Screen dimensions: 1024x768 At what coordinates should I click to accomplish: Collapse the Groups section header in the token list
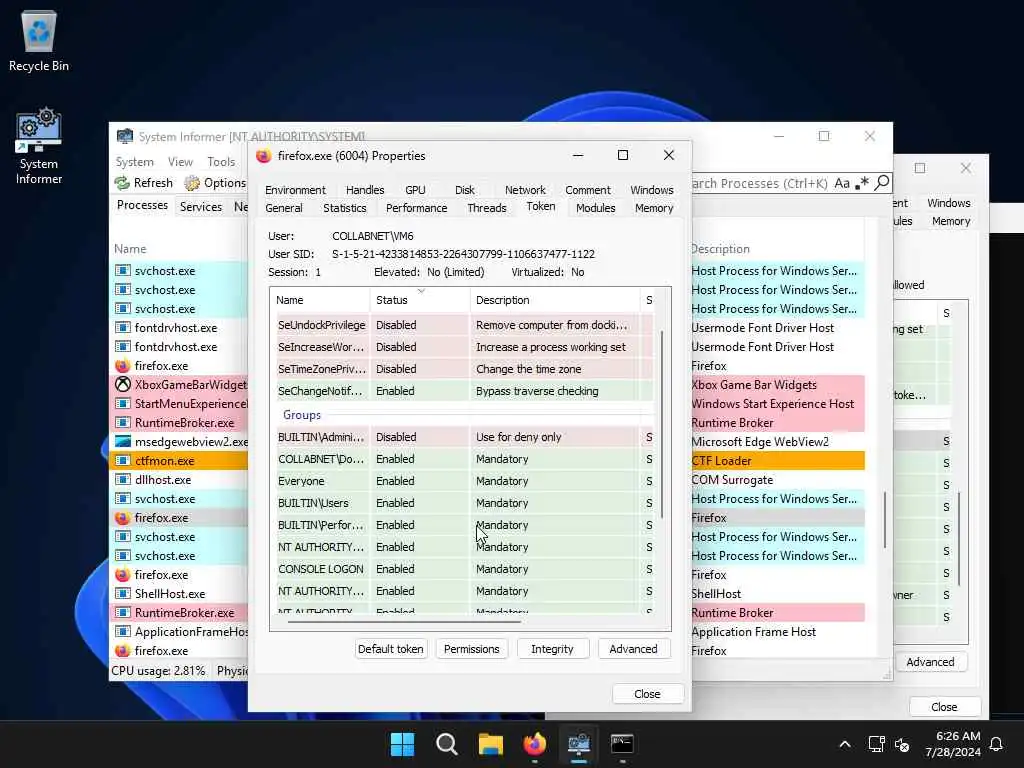[302, 415]
